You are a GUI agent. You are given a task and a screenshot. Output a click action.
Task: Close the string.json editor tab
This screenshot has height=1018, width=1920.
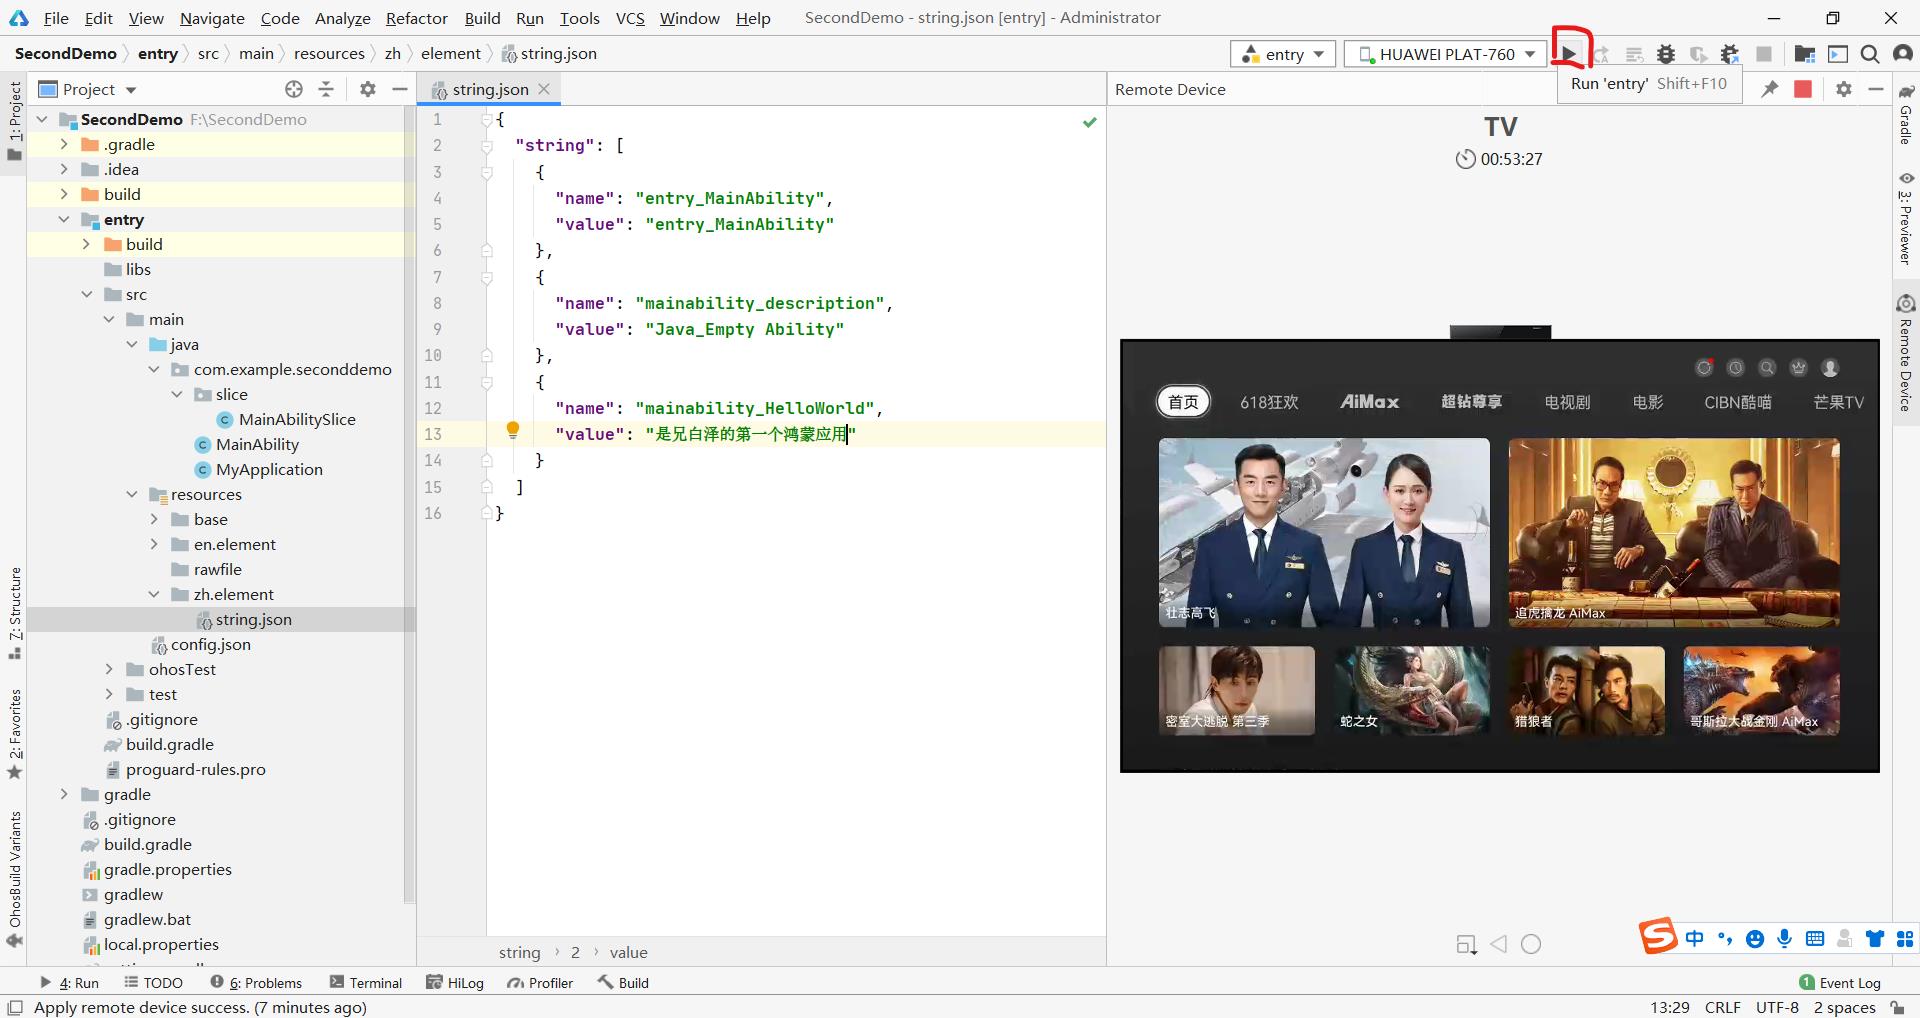[544, 89]
